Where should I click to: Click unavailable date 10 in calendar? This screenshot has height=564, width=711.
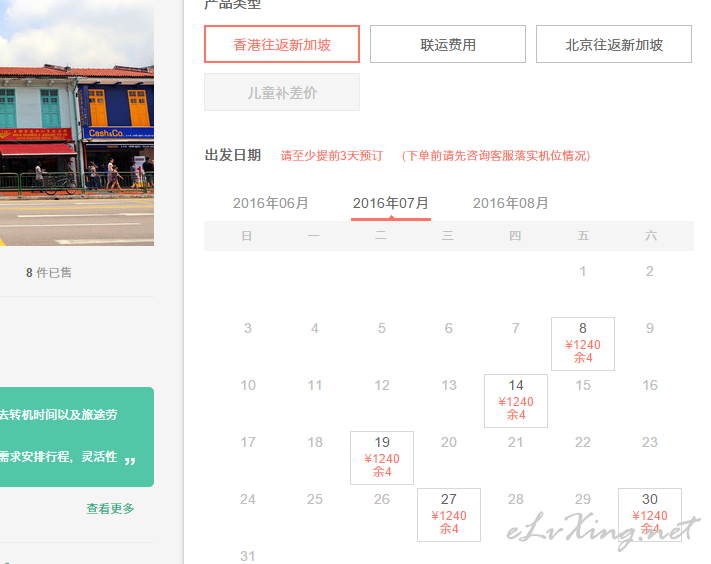248,385
